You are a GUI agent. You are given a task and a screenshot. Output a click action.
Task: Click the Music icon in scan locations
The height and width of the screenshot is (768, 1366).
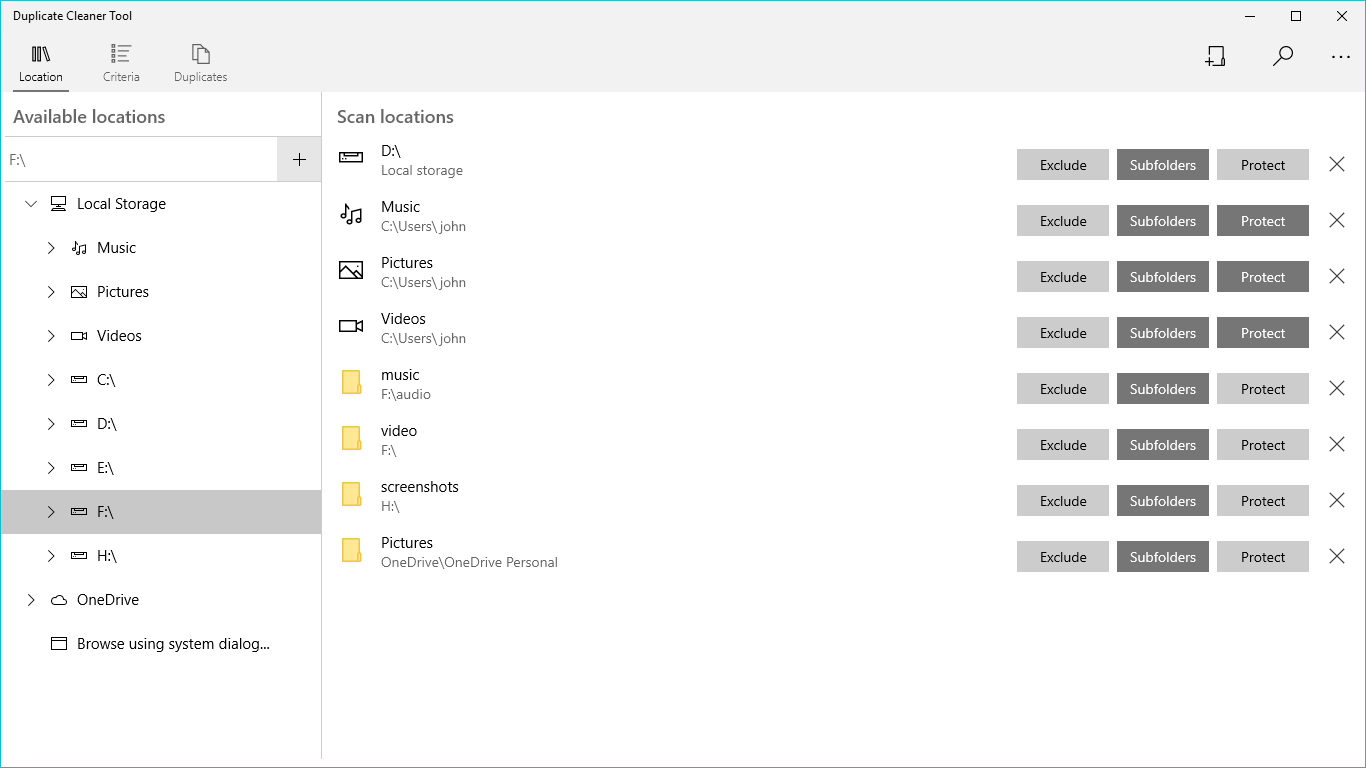pyautogui.click(x=351, y=215)
